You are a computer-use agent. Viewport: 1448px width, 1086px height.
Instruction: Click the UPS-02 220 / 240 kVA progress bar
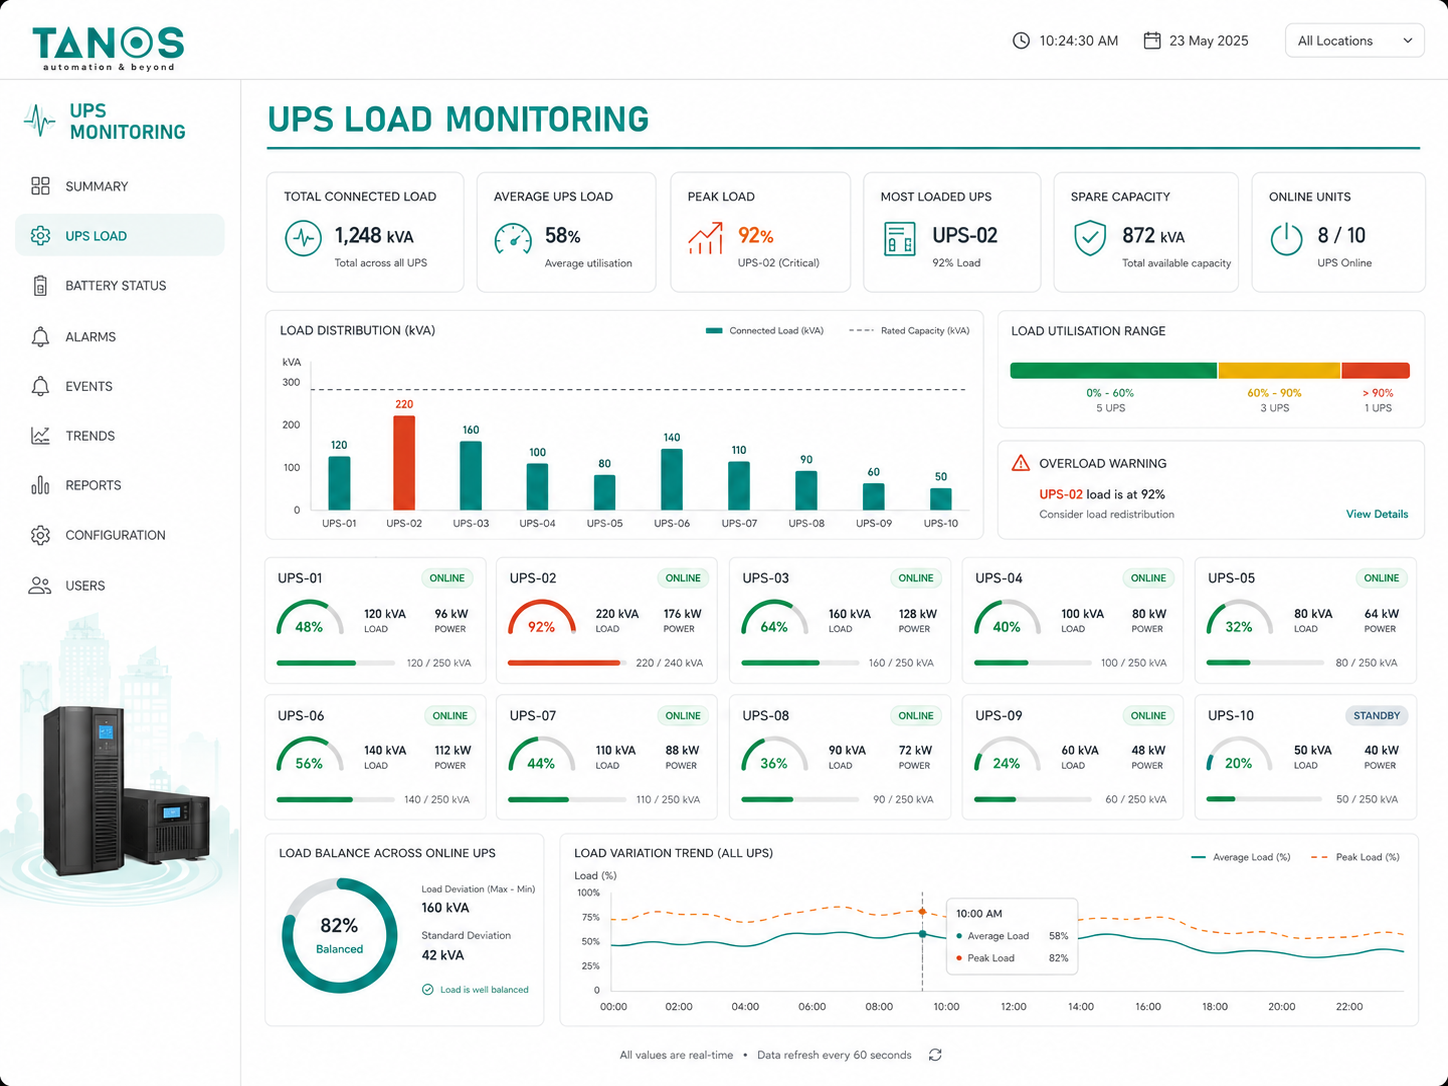coord(566,663)
